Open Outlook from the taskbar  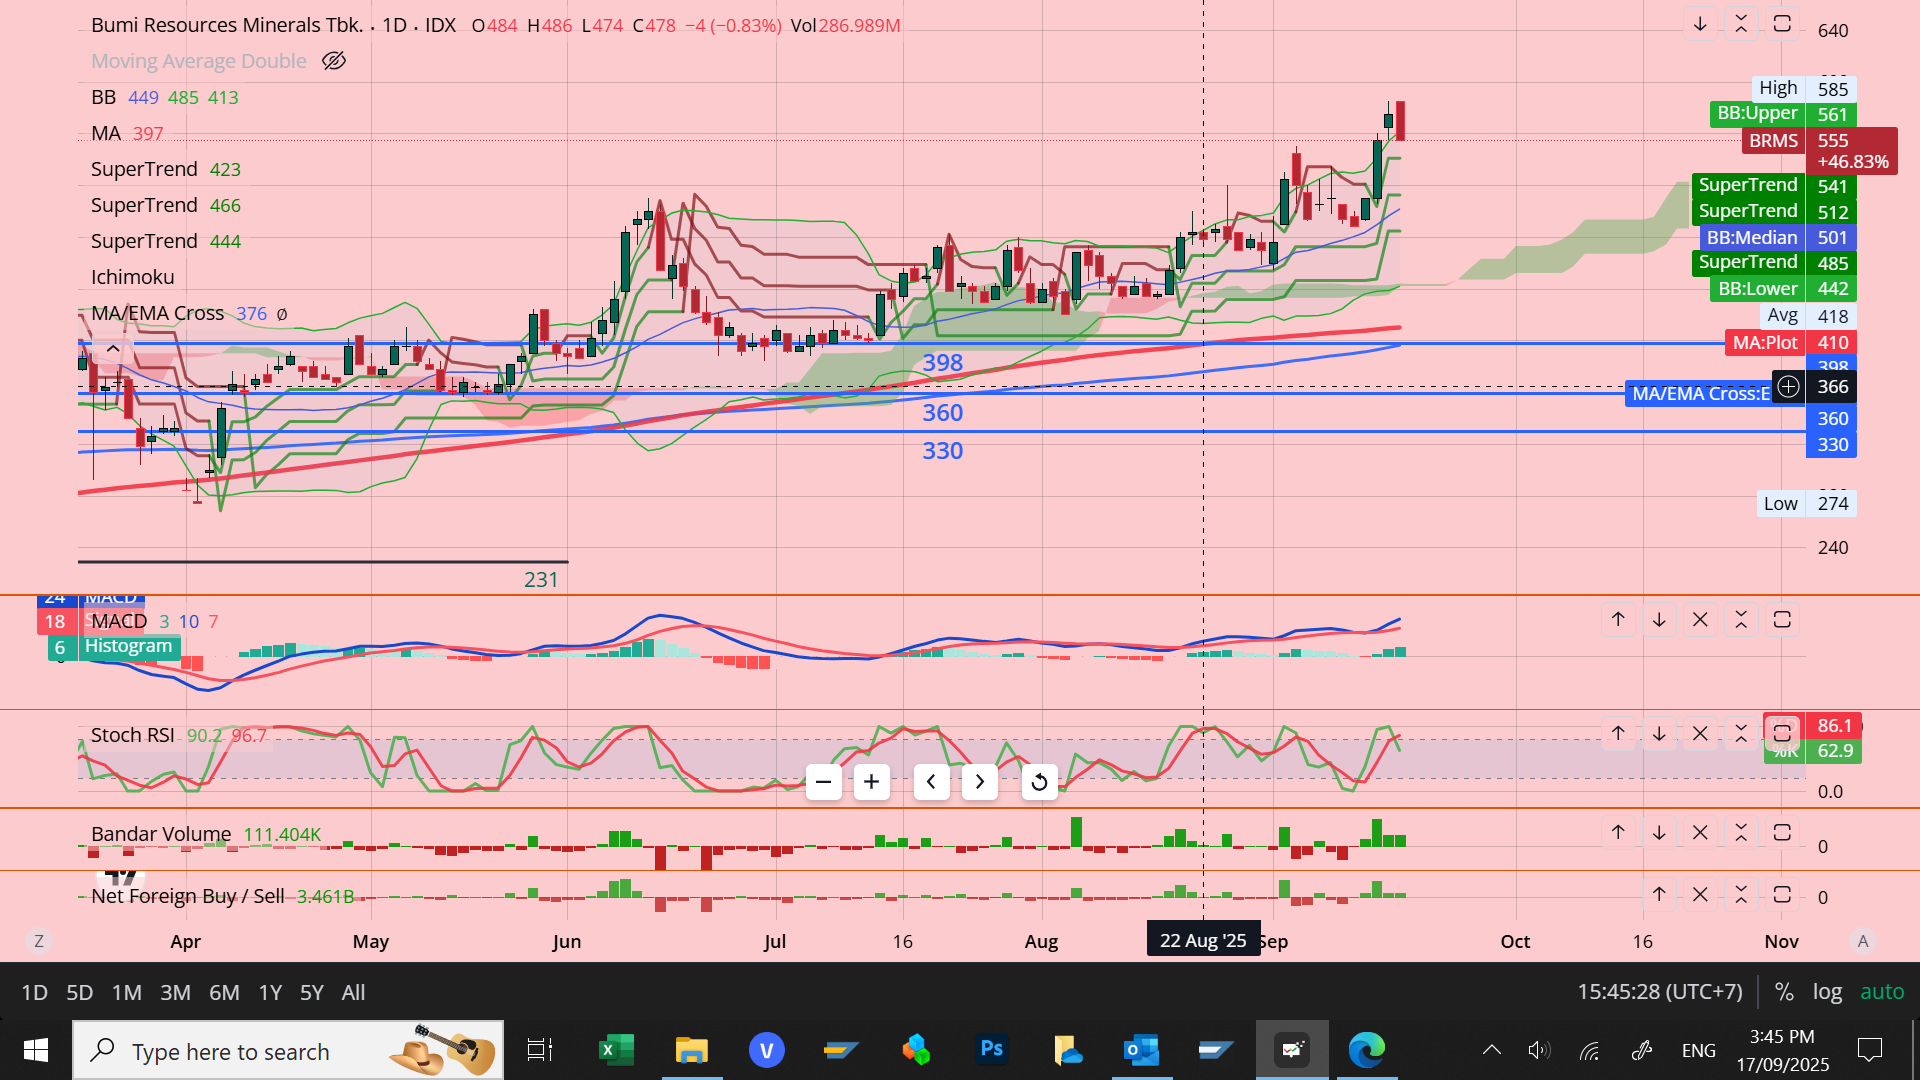coord(1142,1050)
